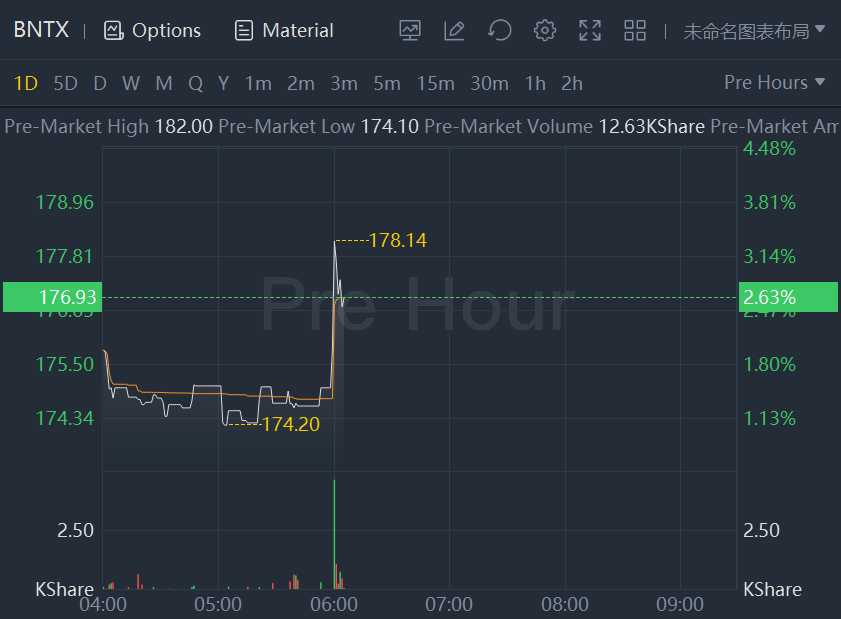Switch to the 5D timeframe
Screen dimensions: 841x619
coord(65,83)
